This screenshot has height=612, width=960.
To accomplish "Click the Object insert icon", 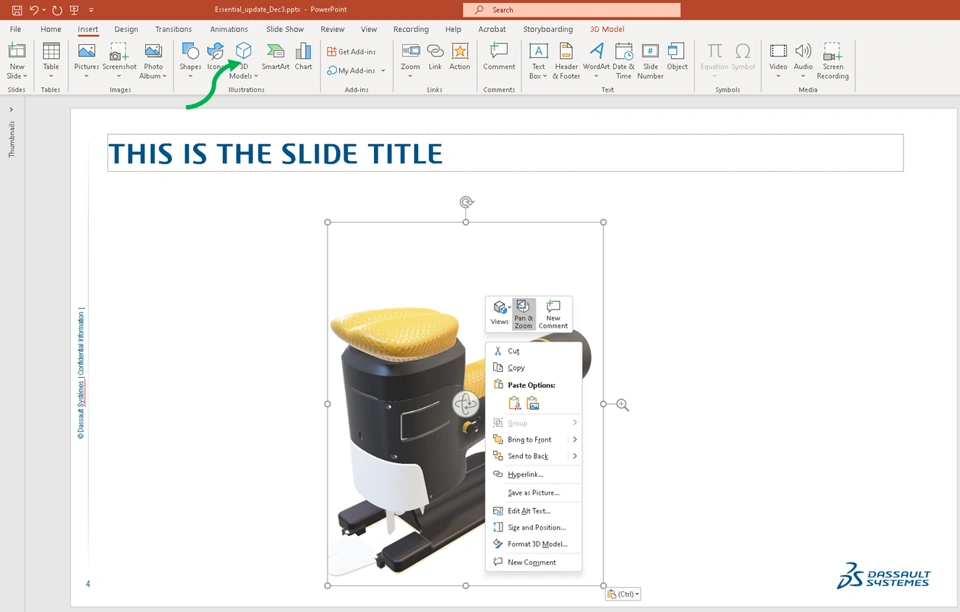I will pyautogui.click(x=677, y=51).
